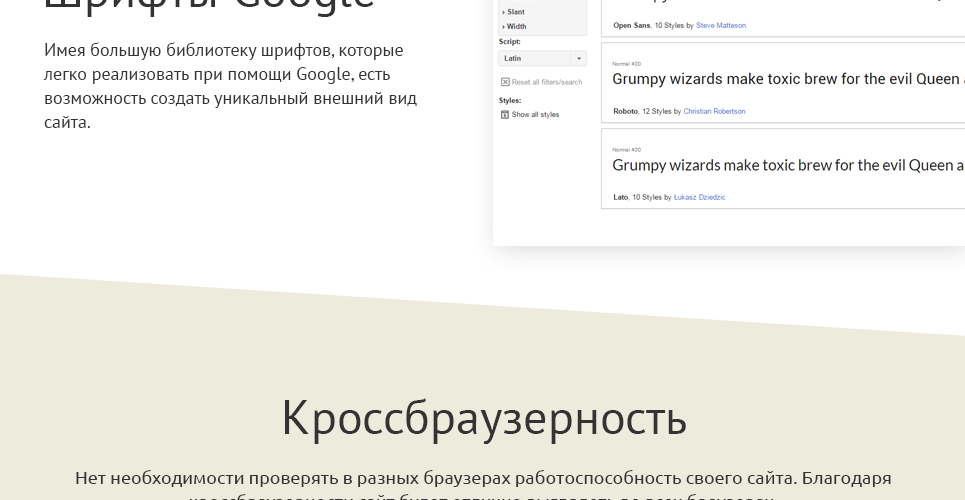Click the Show all styles icon

pos(505,115)
